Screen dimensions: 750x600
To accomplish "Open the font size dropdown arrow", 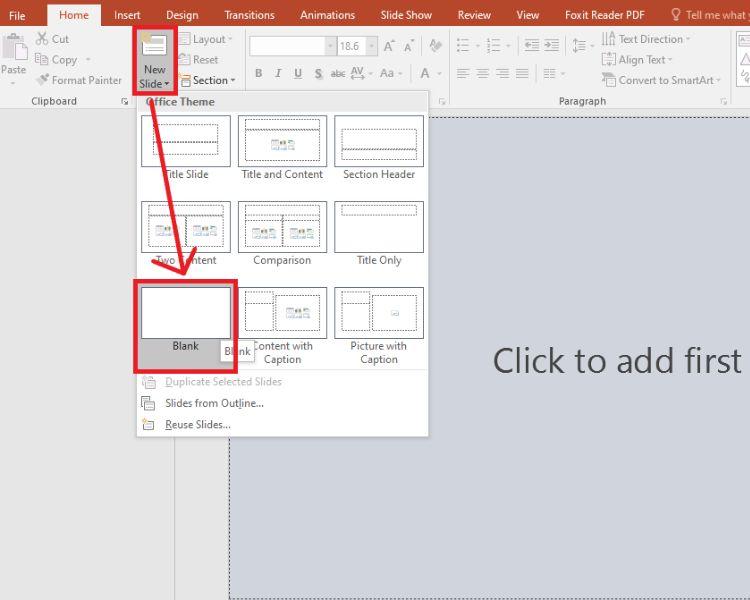I will pyautogui.click(x=372, y=46).
